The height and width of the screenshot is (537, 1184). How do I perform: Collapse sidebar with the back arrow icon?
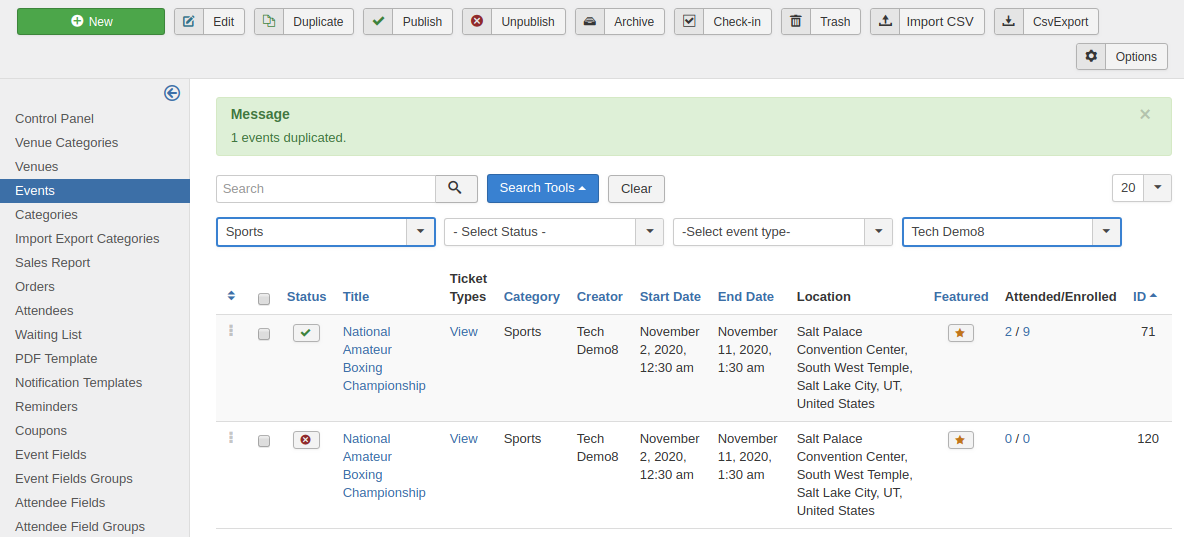(x=172, y=93)
